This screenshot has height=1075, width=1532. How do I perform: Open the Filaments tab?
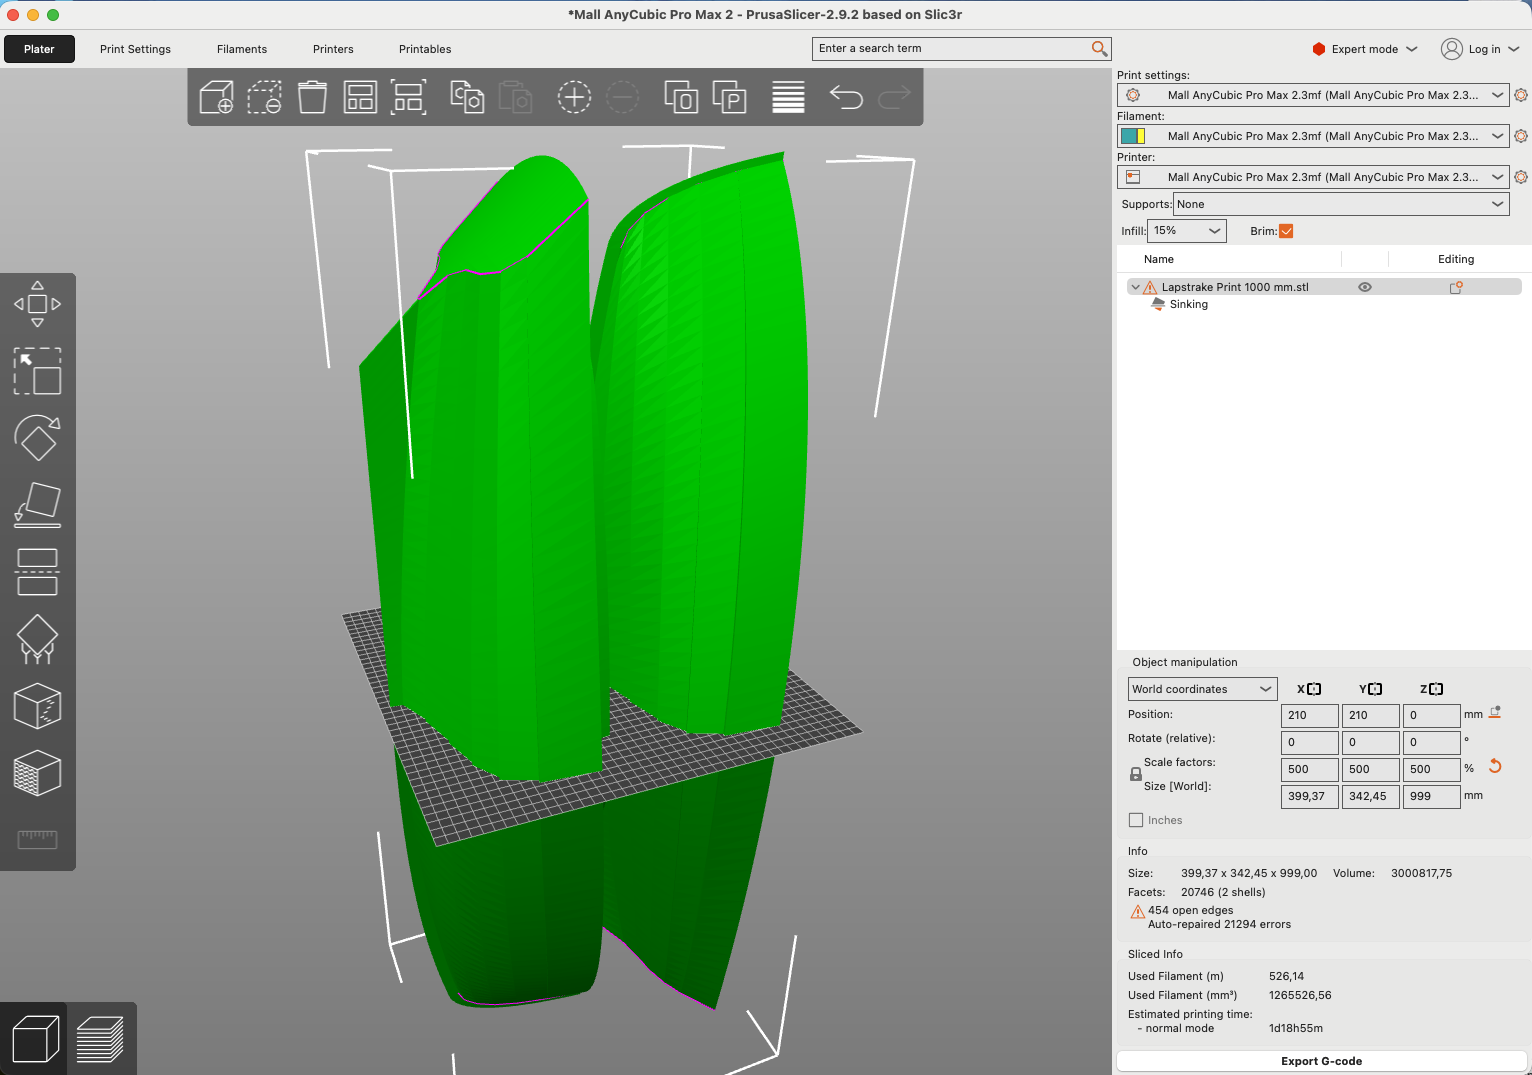(242, 49)
